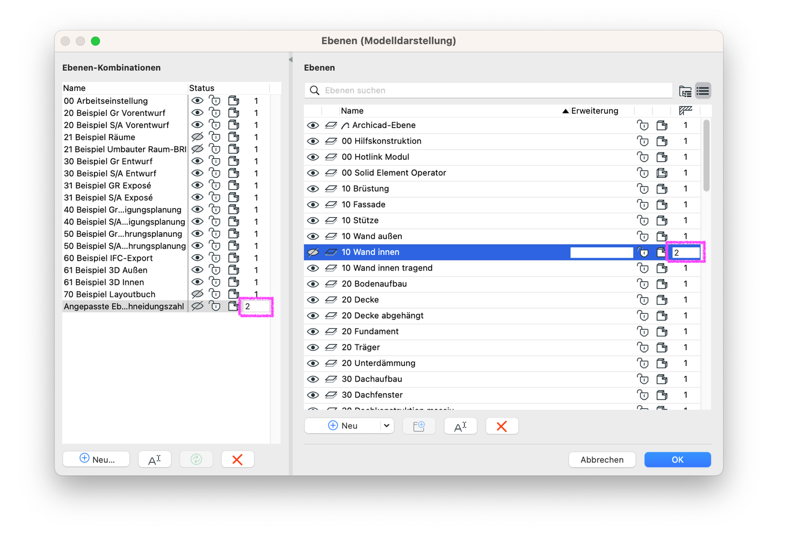The image size is (802, 534).
Task: Click the intersection group number column header icon
Action: pyautogui.click(x=685, y=110)
